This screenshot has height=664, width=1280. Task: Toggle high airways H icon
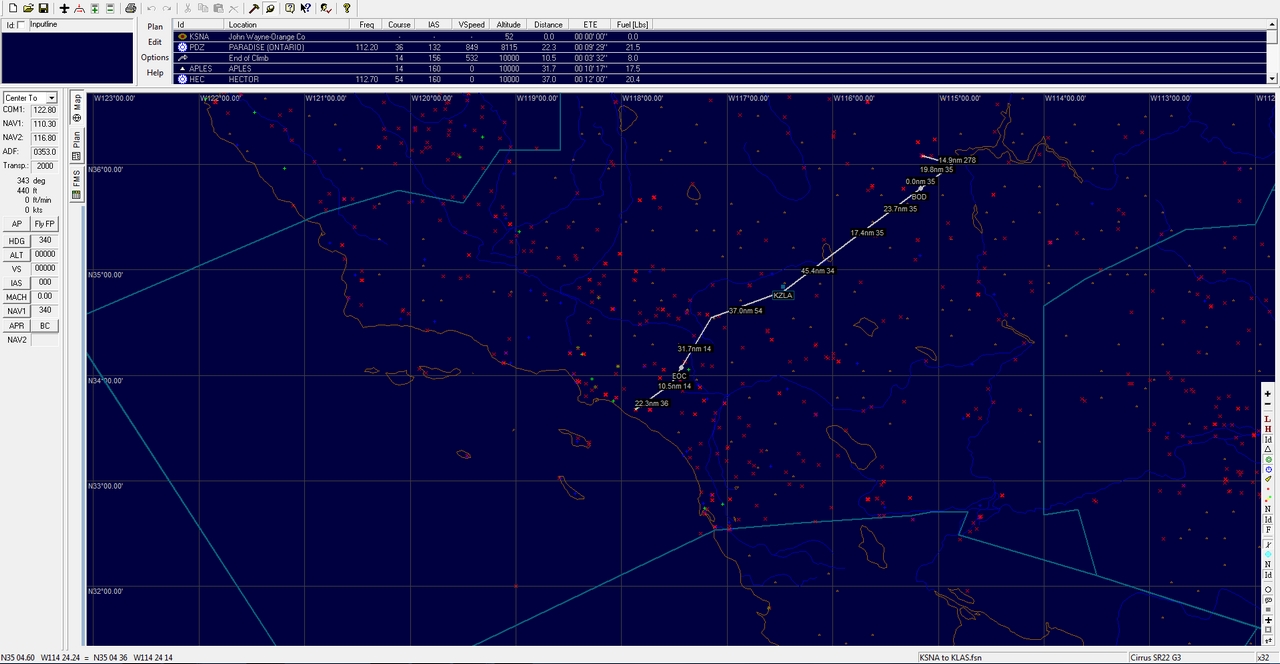tap(1268, 429)
